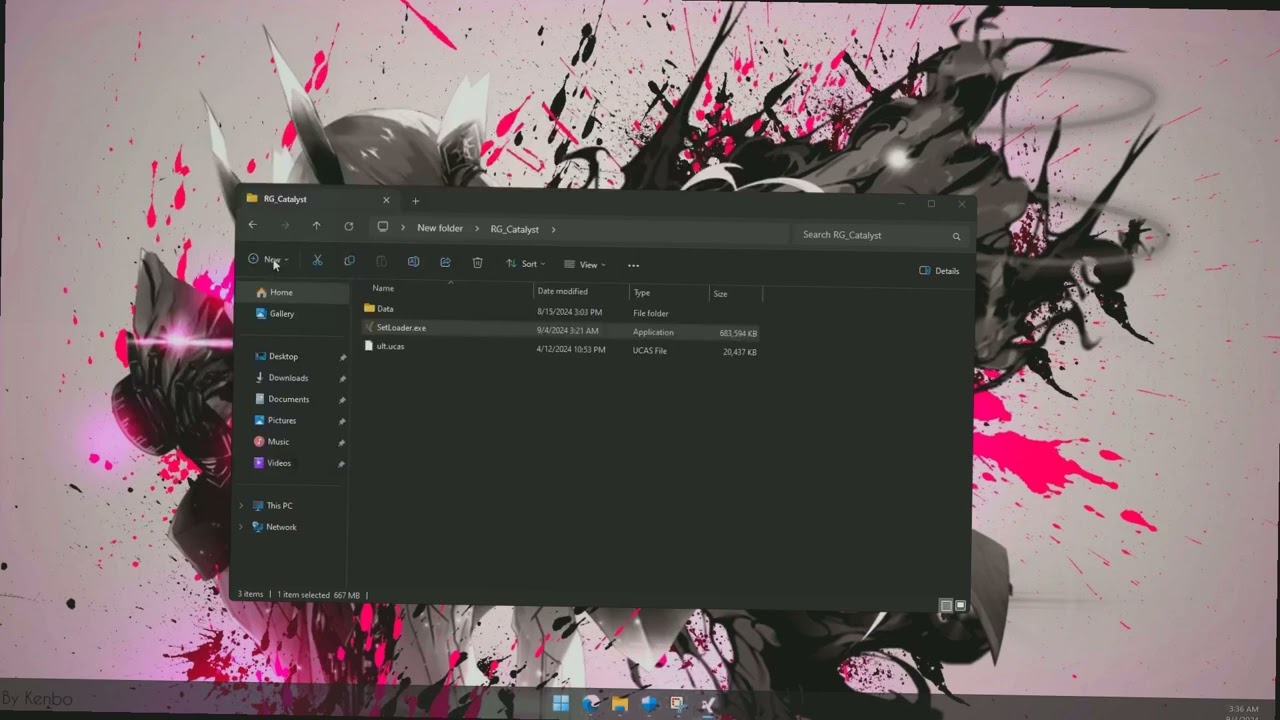This screenshot has height=720, width=1280.
Task: Click the taskbar clock
Action: 1244,713
